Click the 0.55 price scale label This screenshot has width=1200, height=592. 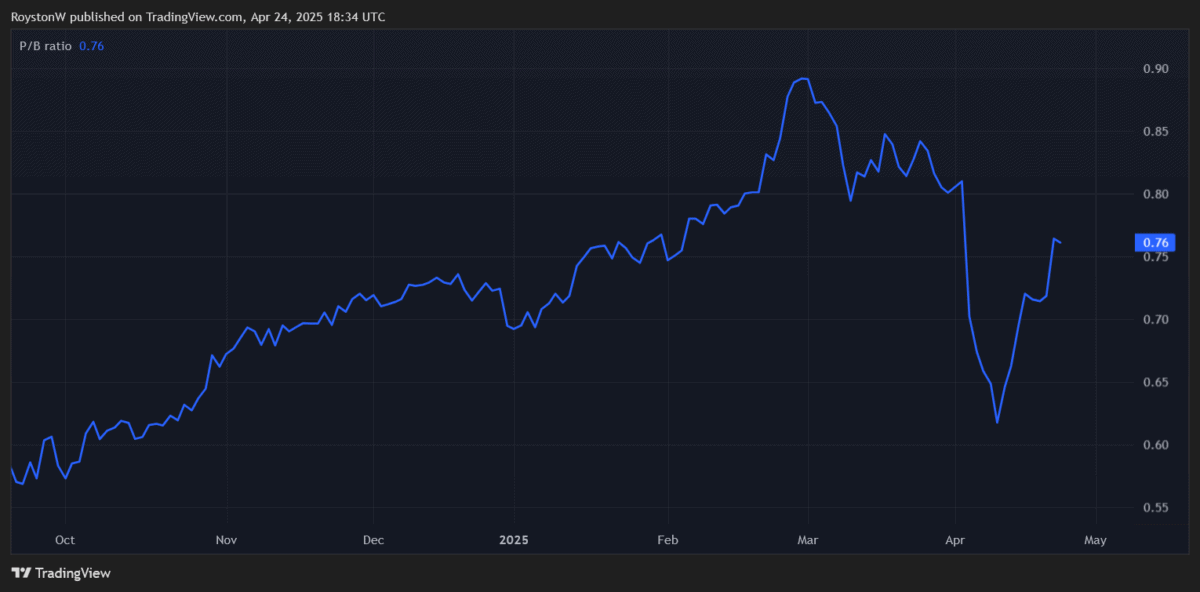[x=1155, y=508]
